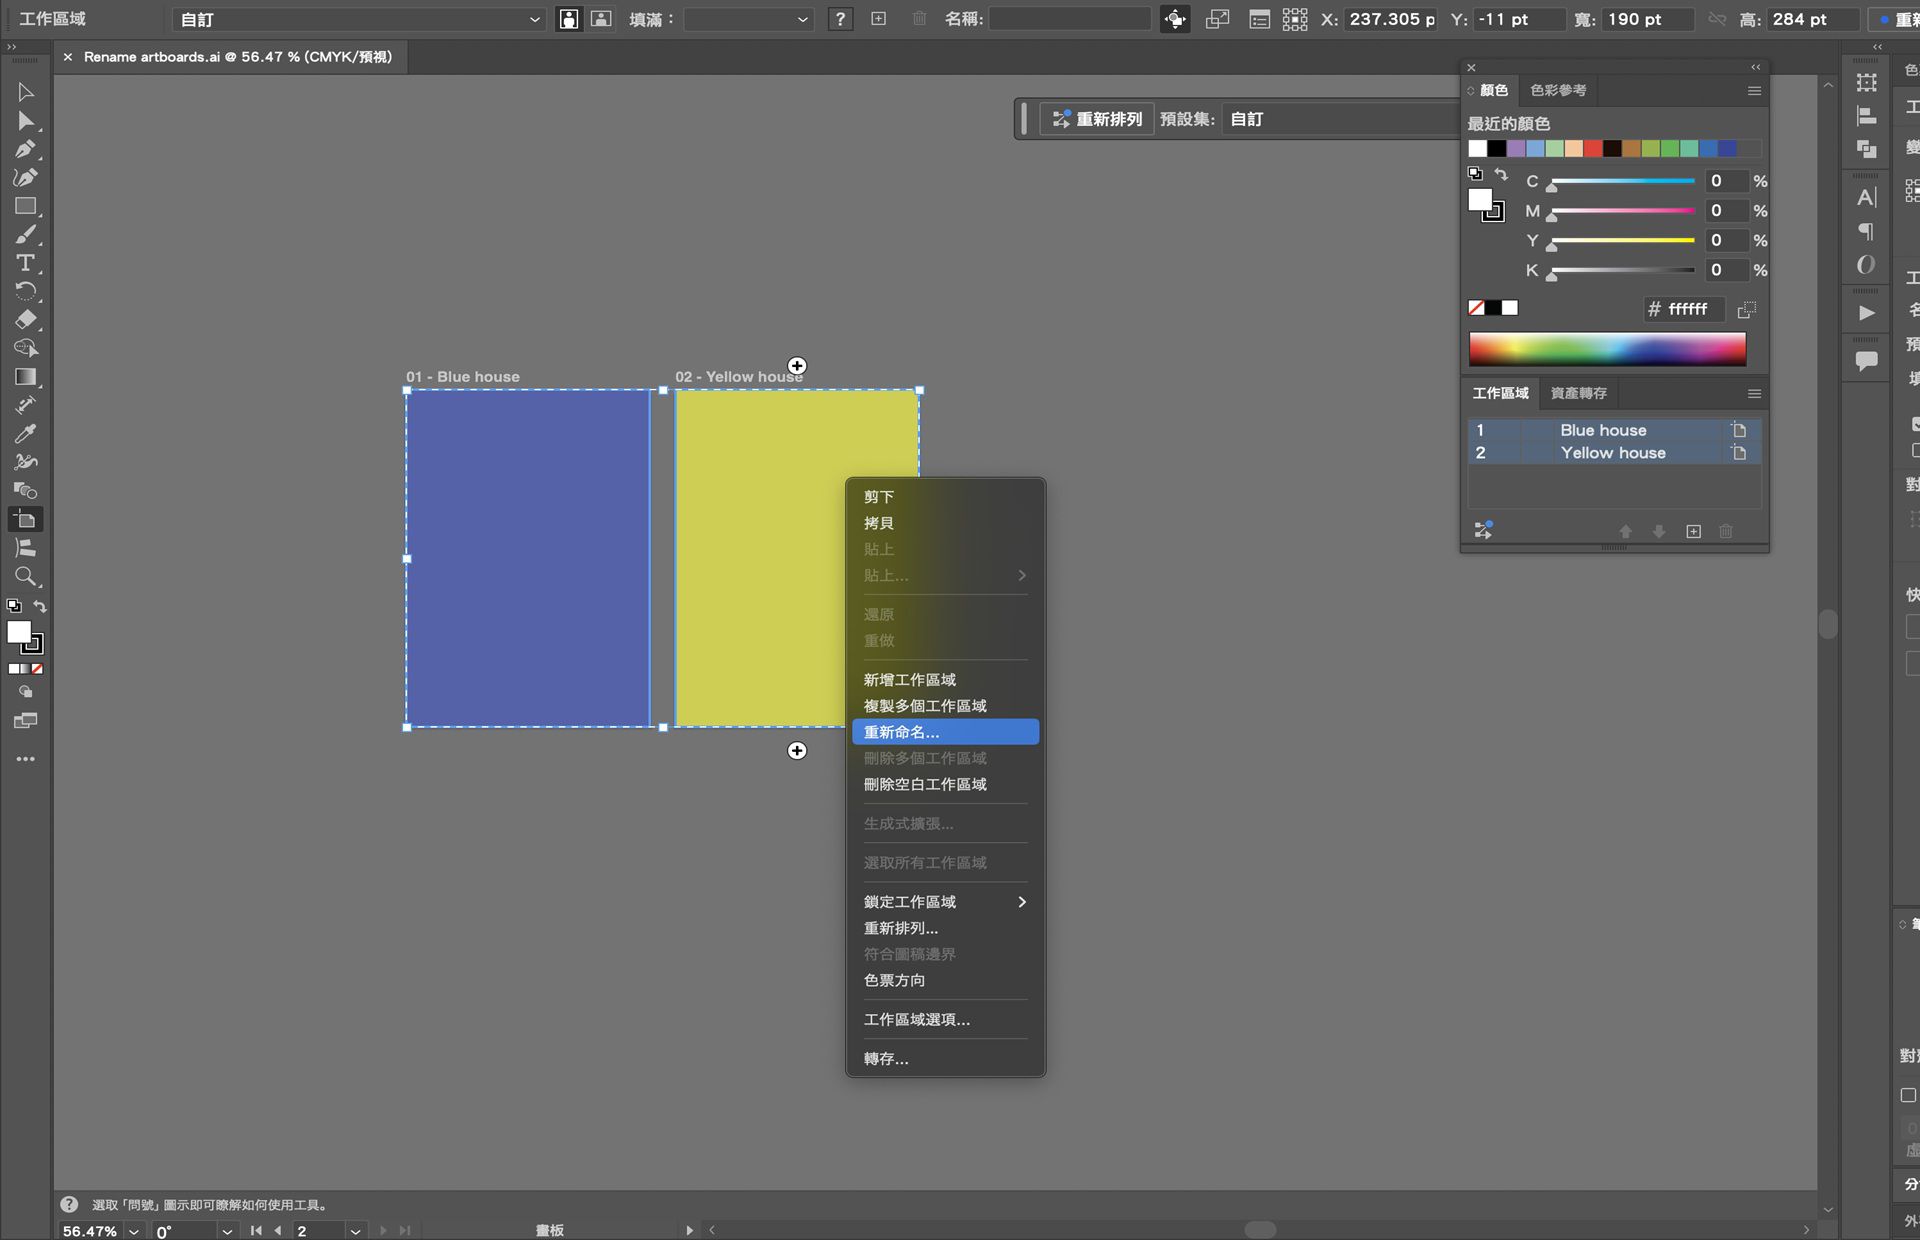Select the Pen tool in toolbar
Viewport: 1920px width, 1240px height.
coord(25,149)
